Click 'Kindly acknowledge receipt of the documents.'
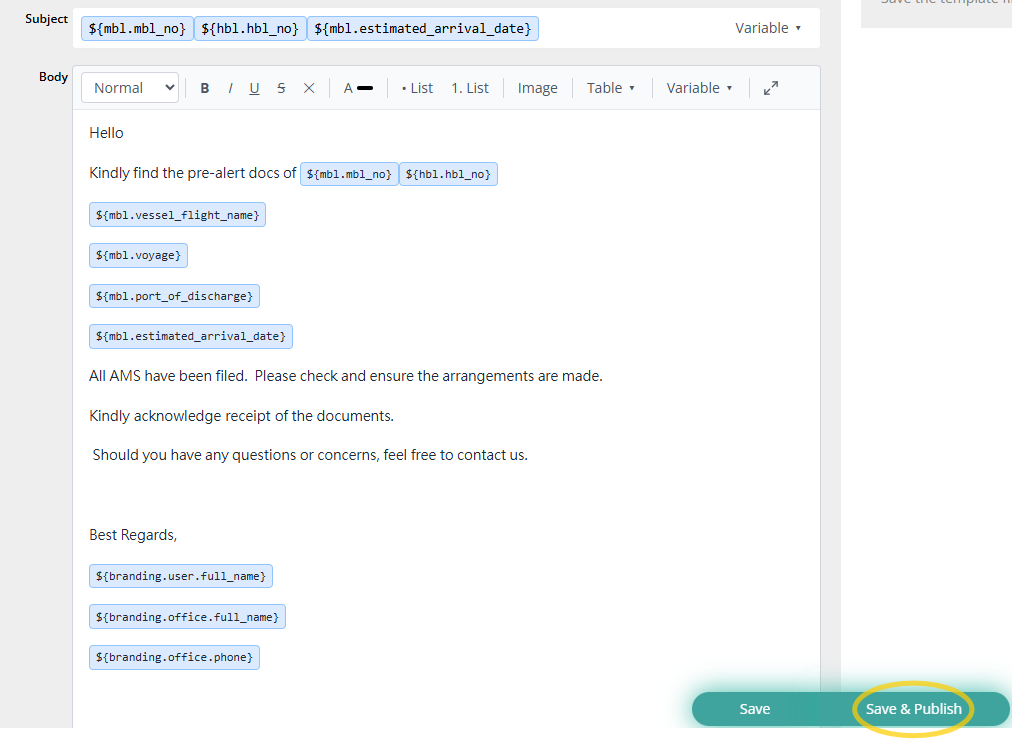The width and height of the screenshot is (1012, 739). [x=241, y=416]
